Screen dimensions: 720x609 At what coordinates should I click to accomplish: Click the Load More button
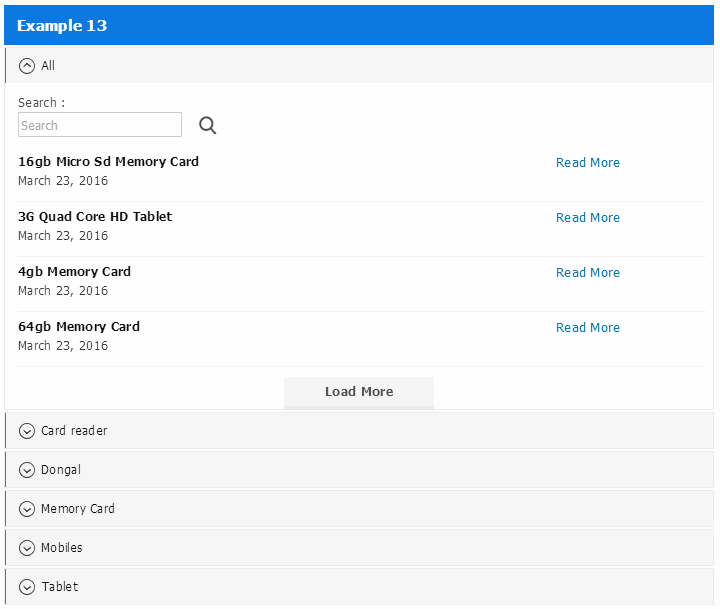(x=359, y=392)
